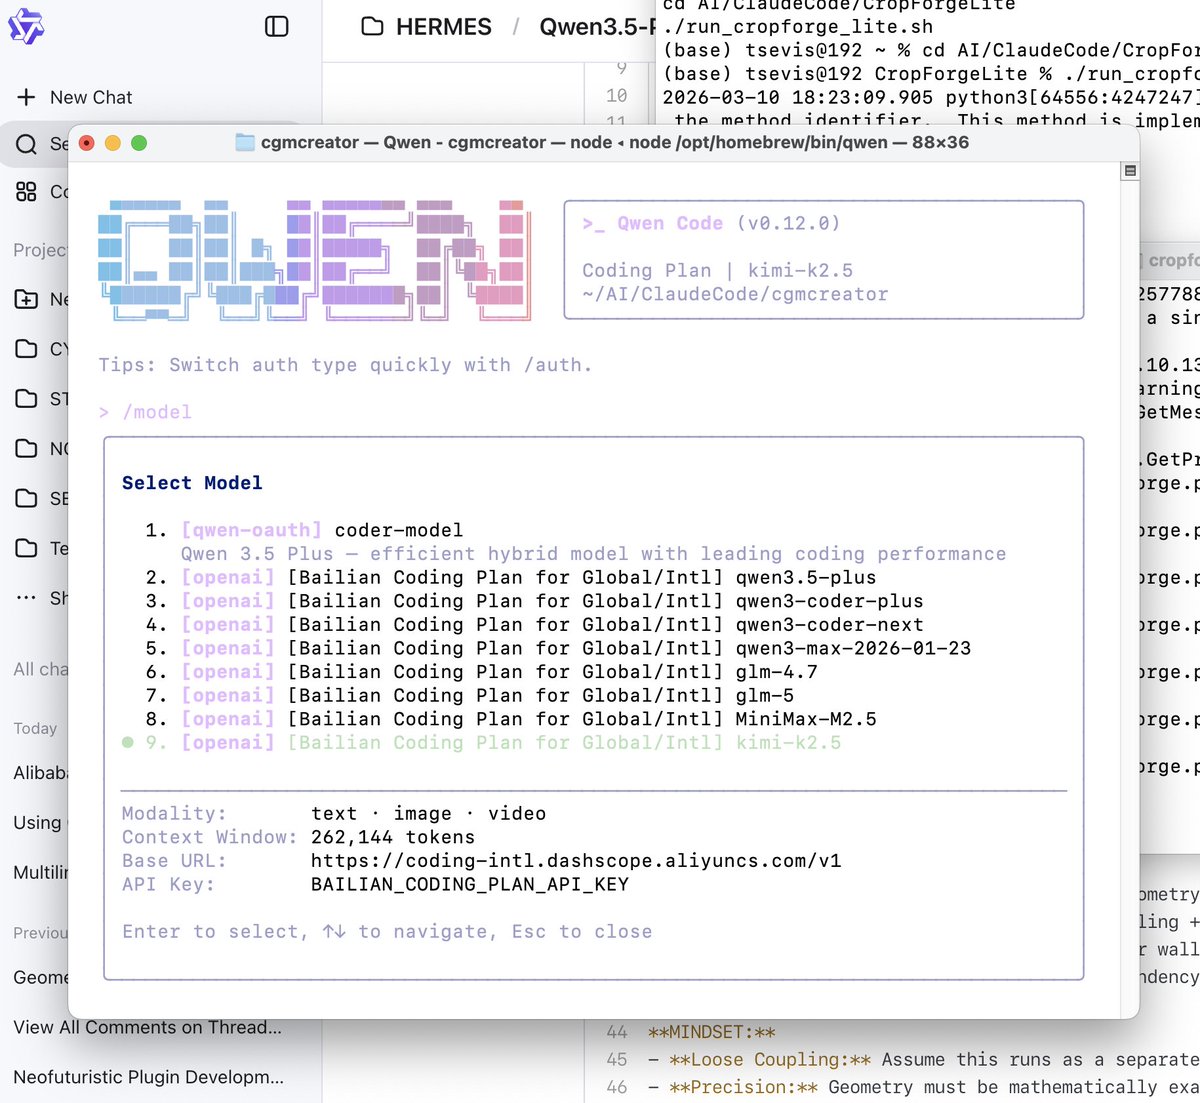
Task: Click the ~/AI/ClaudeCode/cgmcreator path text
Action: click(x=735, y=294)
